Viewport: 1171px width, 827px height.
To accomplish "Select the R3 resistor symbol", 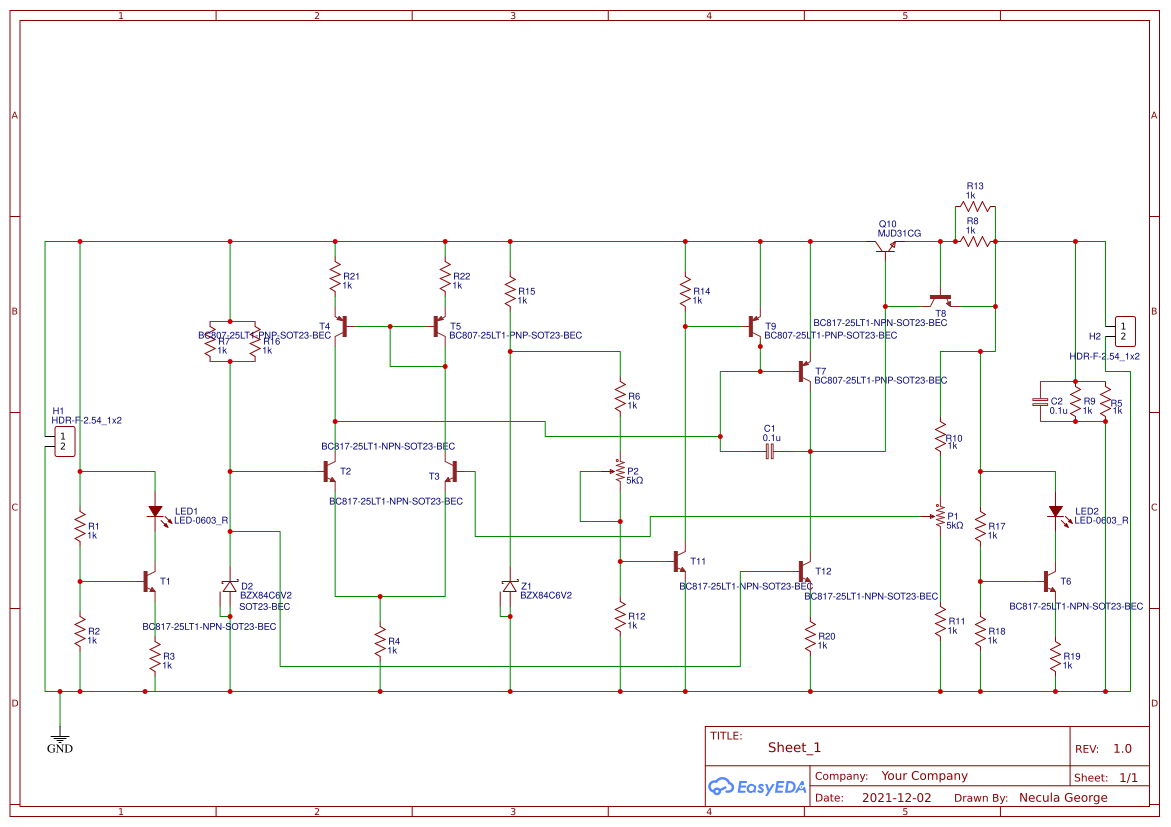I will pos(155,657).
